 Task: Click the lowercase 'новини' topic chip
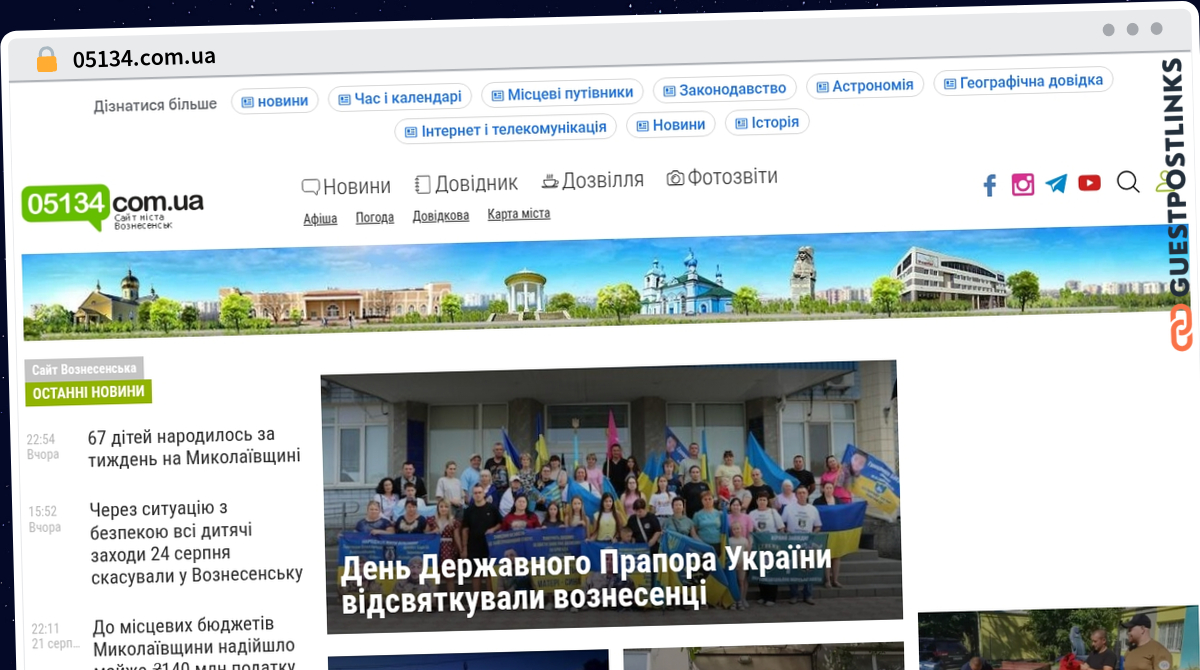275,101
